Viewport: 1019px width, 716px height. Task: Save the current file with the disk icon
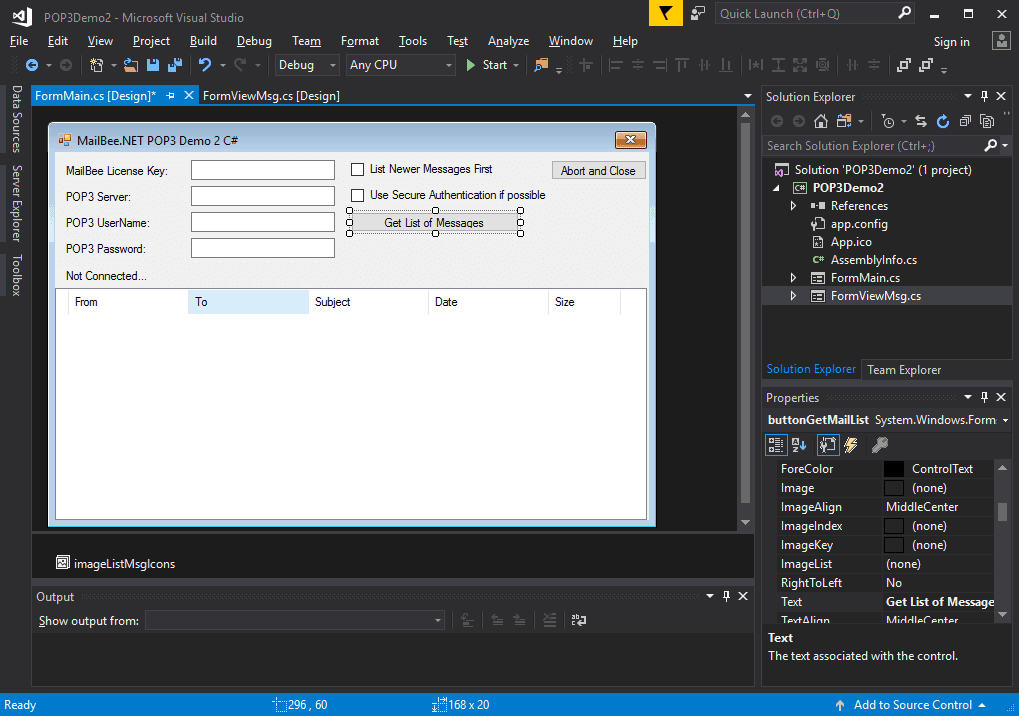coord(153,65)
